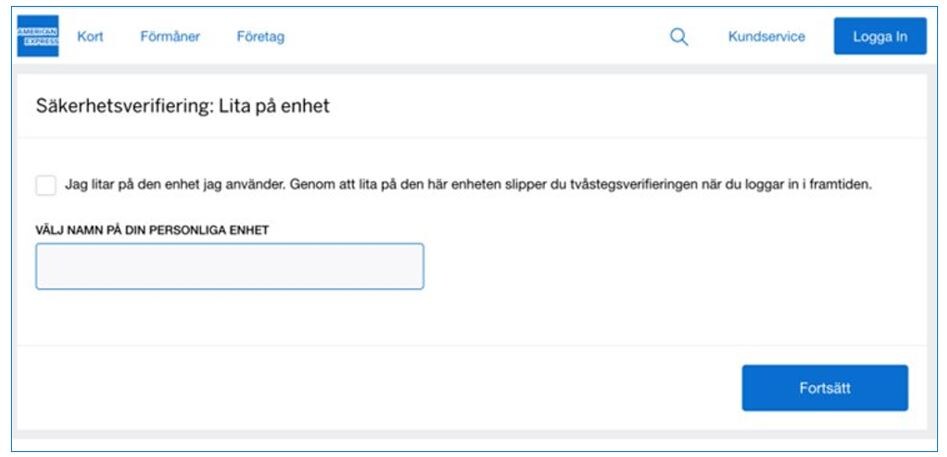The width and height of the screenshot is (947, 457).
Task: Click the 'Säkerhetsverifiering: Lita på enhet' heading
Action: pos(183,105)
